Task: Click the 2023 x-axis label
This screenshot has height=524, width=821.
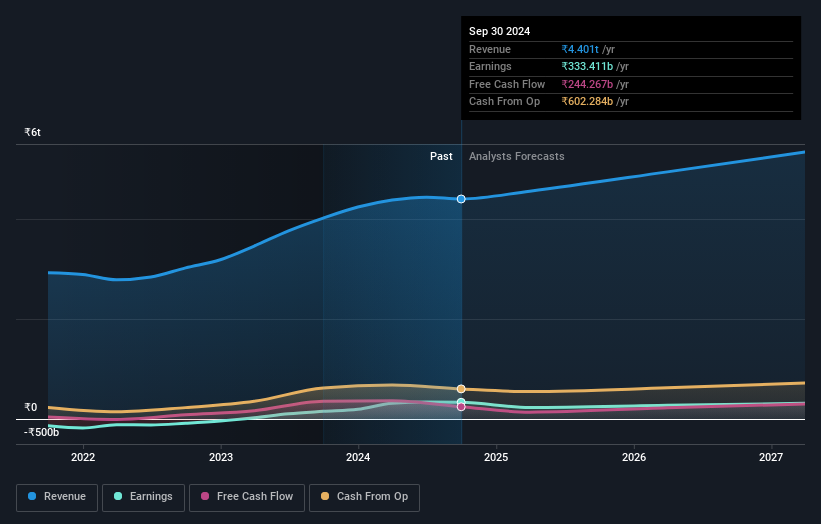Action: [221, 458]
